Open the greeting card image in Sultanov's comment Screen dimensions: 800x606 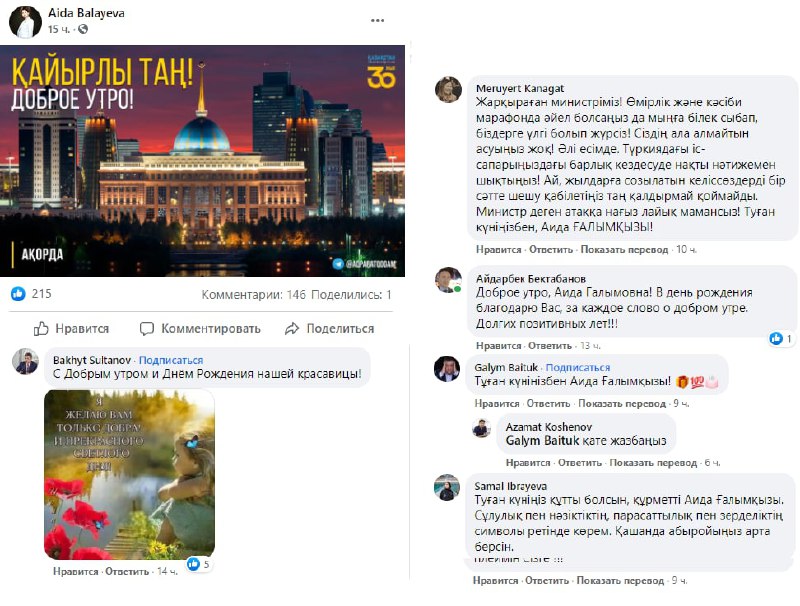pyautogui.click(x=129, y=474)
